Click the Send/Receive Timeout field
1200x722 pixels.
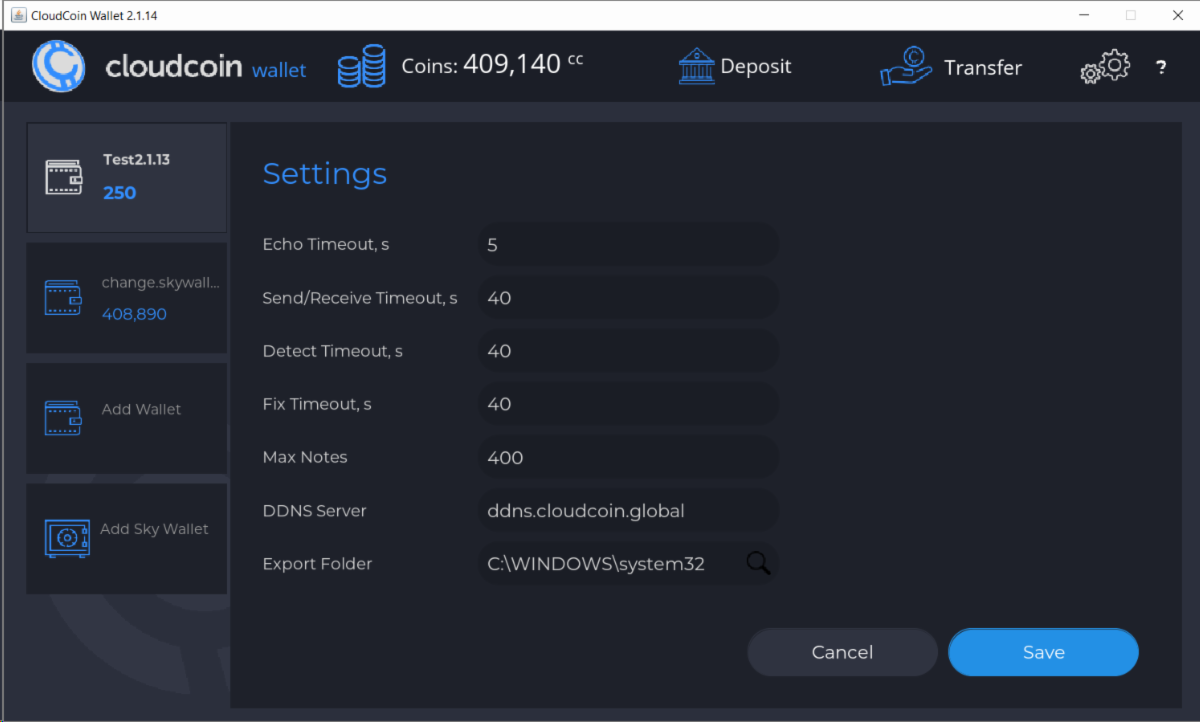click(x=628, y=298)
